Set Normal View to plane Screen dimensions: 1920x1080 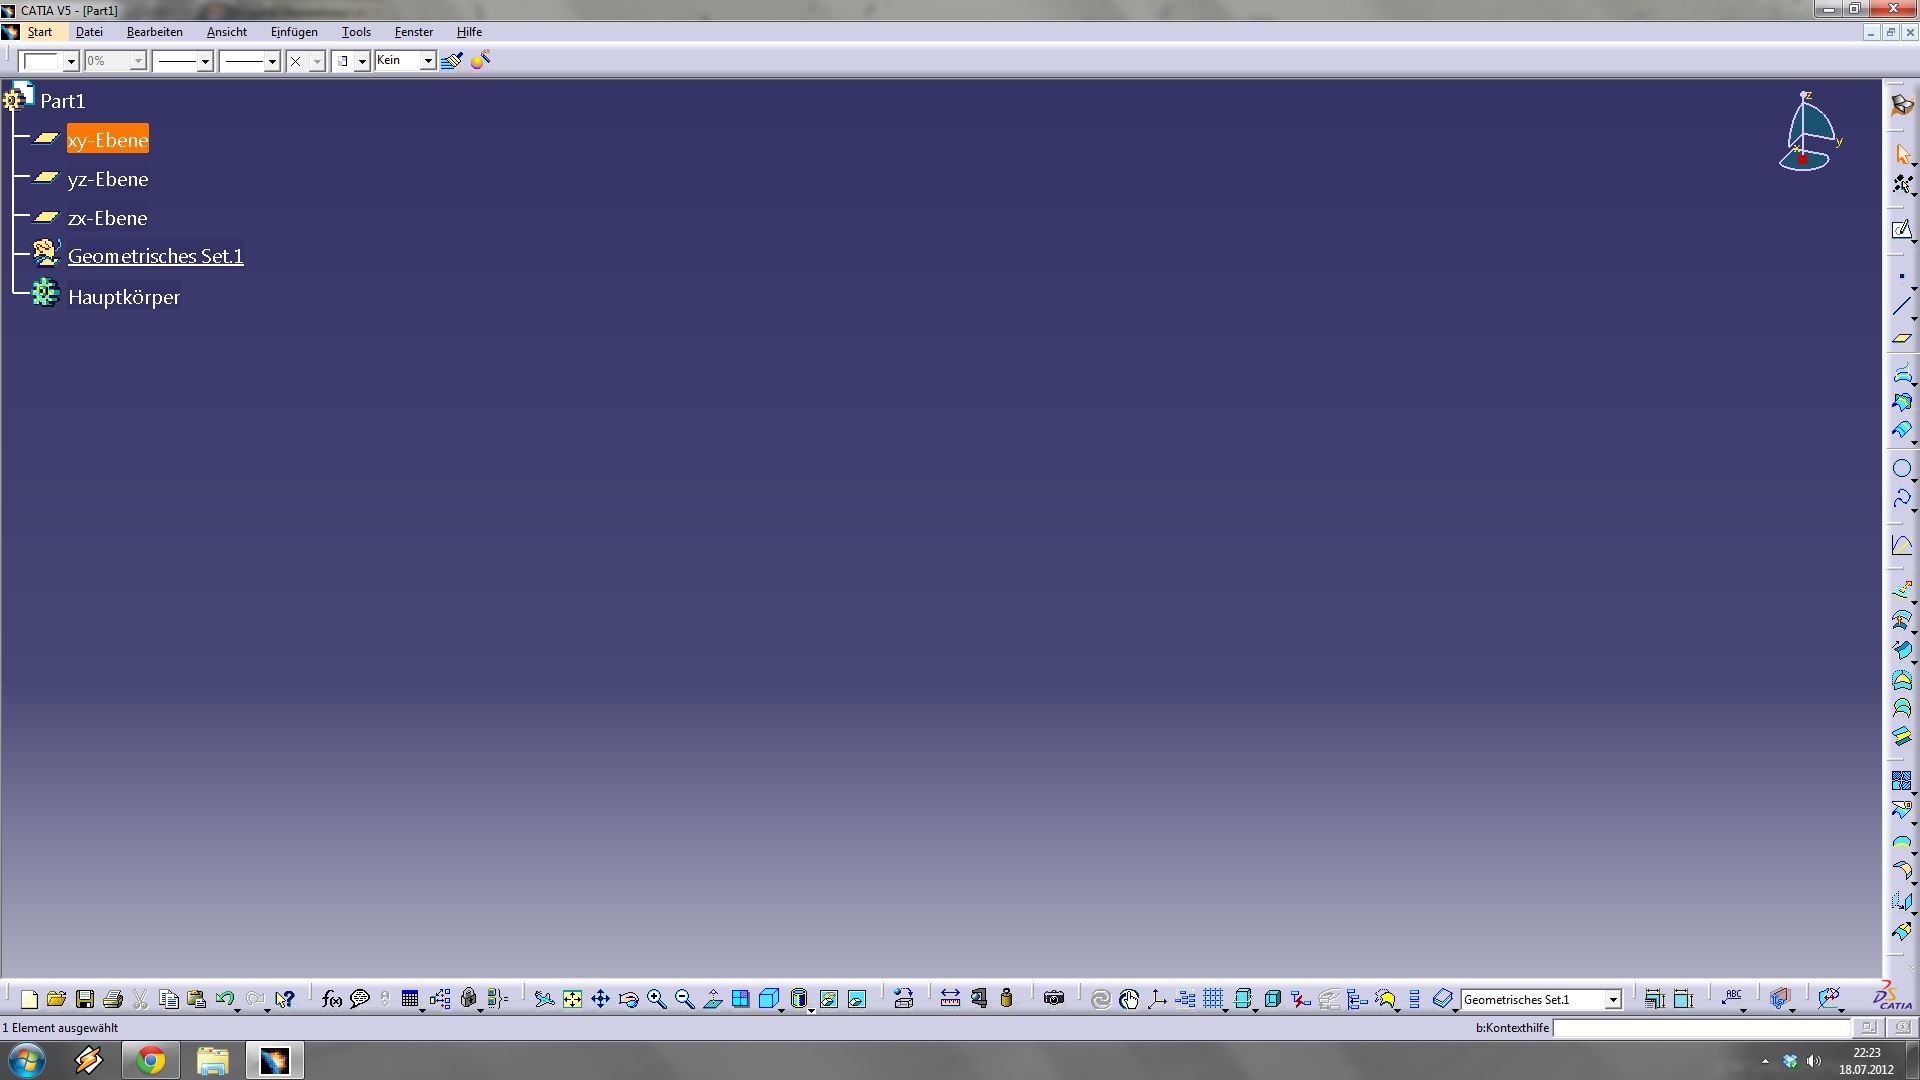click(713, 999)
